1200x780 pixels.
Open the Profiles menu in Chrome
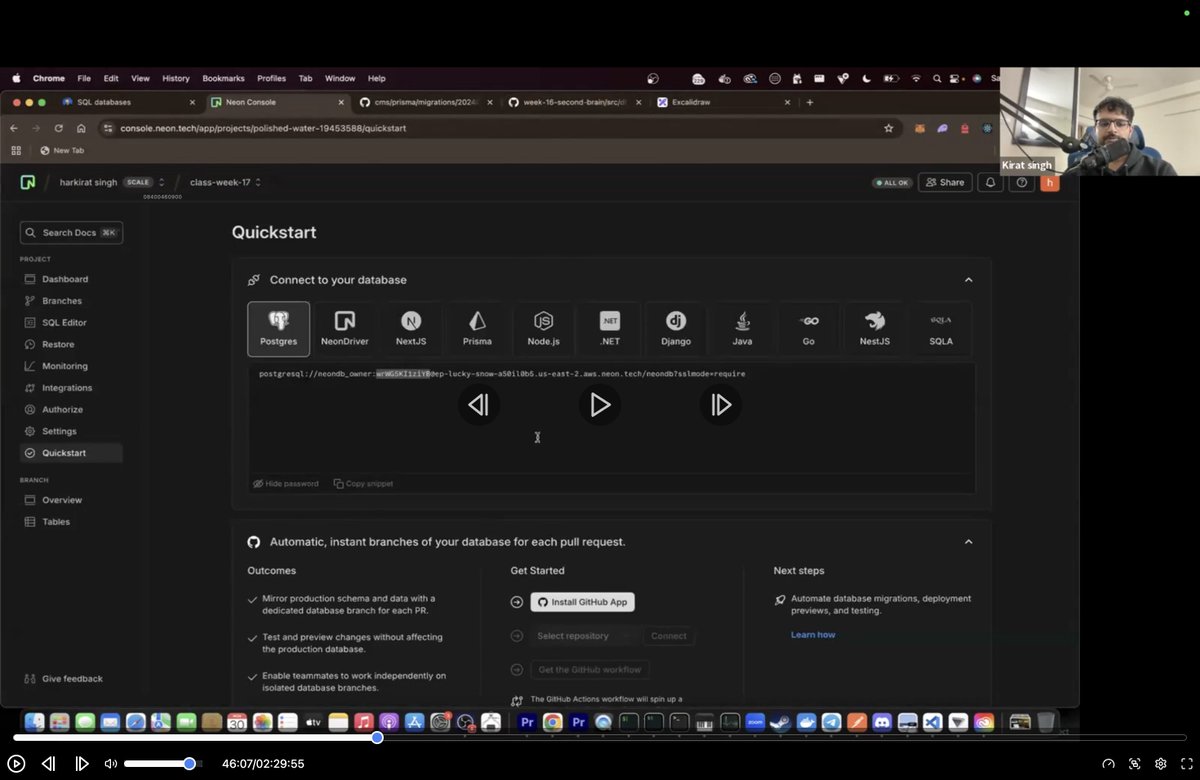pyautogui.click(x=271, y=78)
